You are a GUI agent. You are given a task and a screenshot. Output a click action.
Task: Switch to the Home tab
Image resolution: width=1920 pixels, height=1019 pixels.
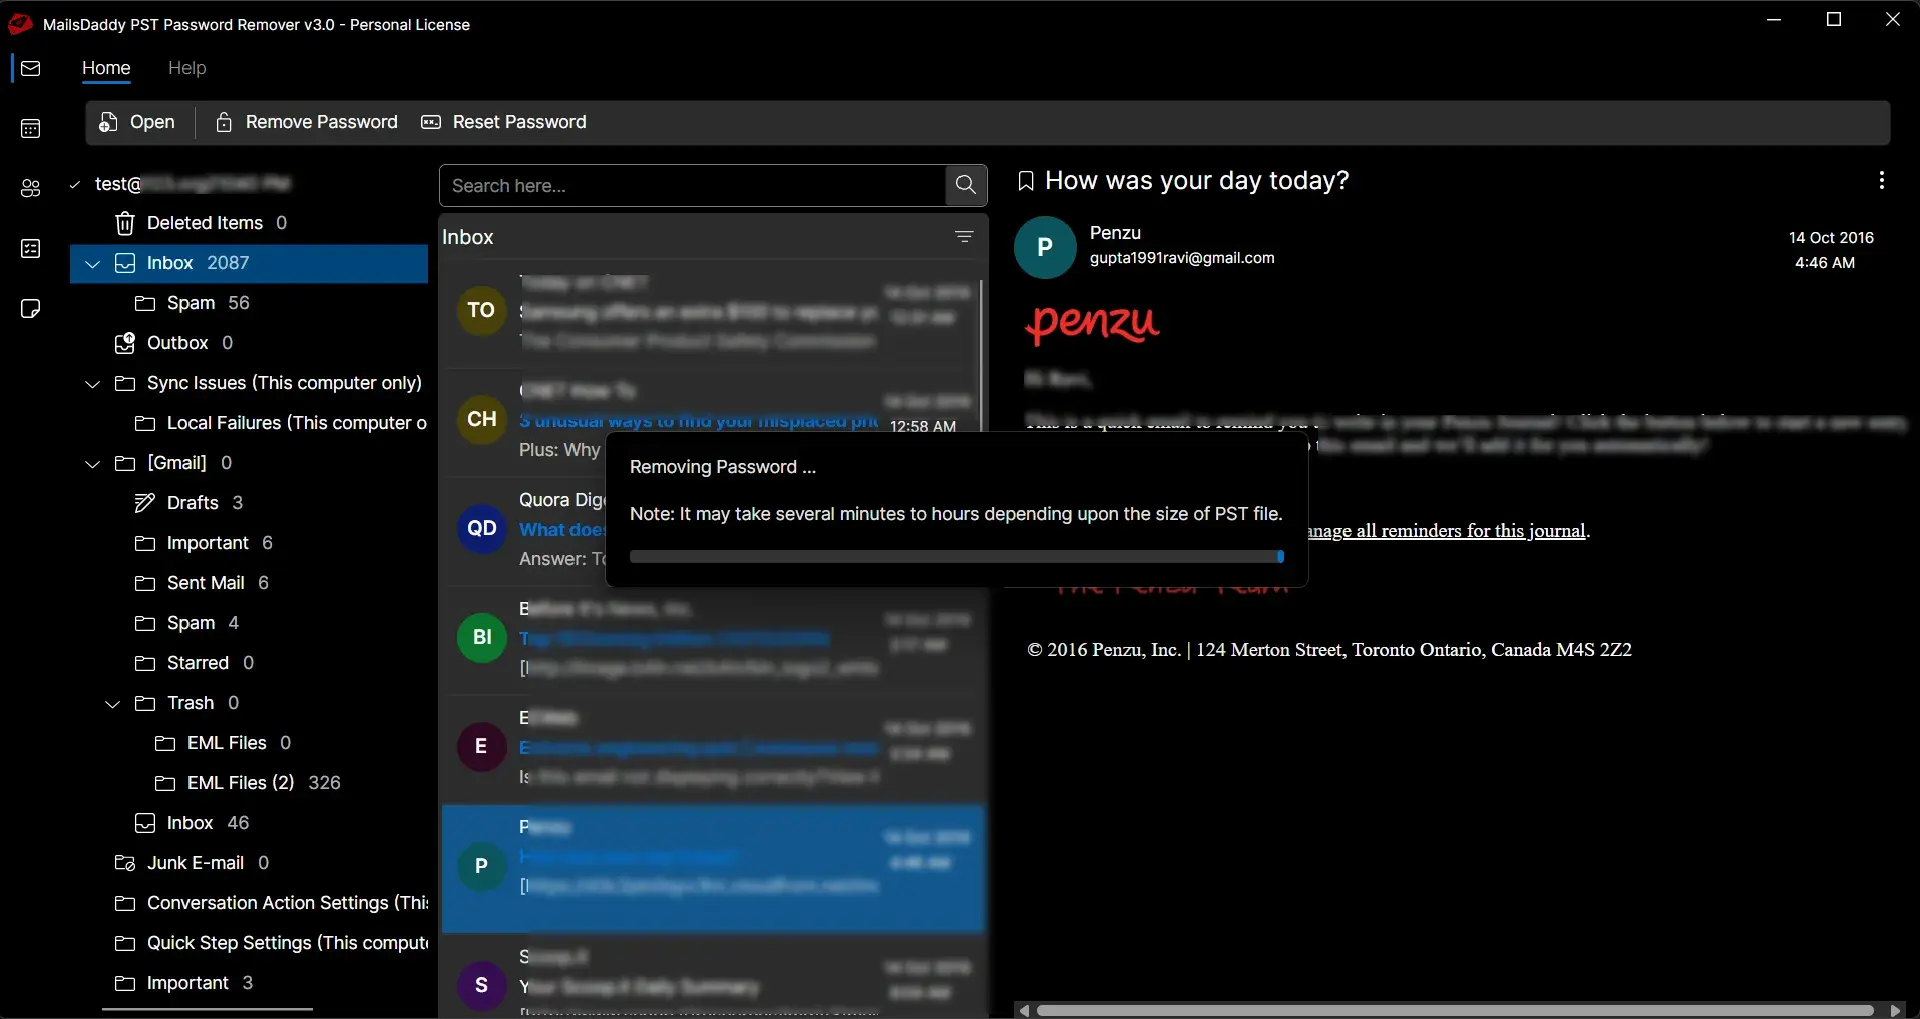(x=106, y=68)
